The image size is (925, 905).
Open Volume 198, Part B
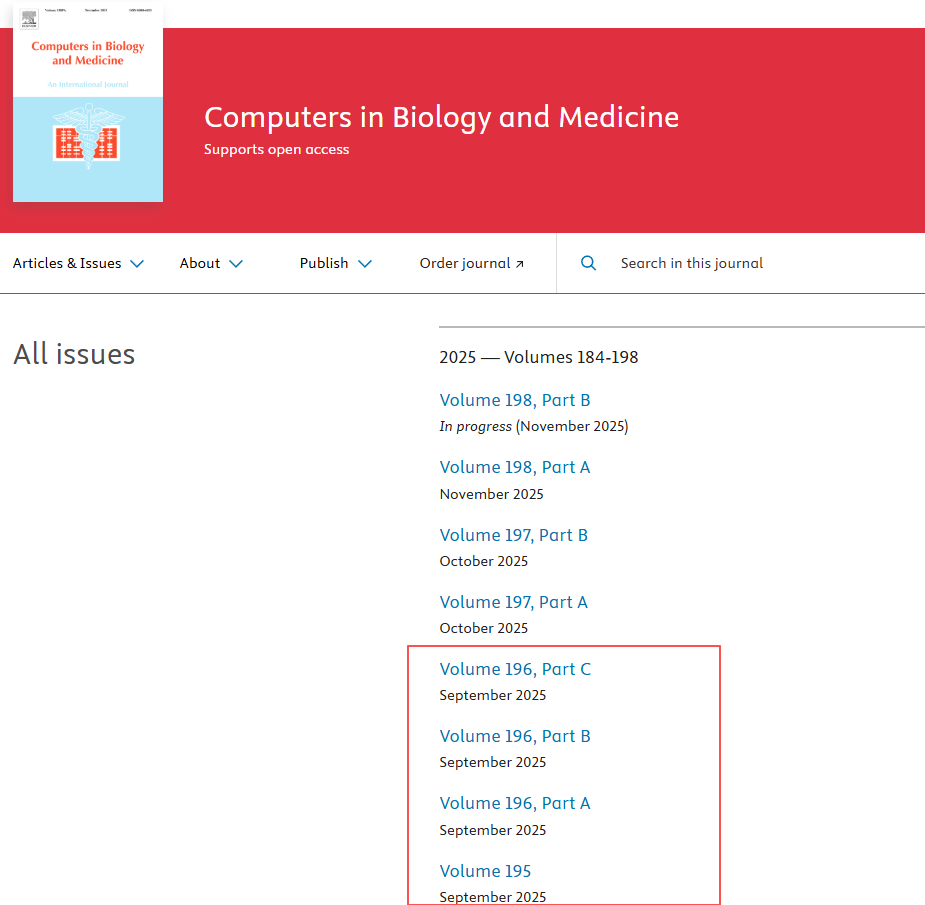515,400
